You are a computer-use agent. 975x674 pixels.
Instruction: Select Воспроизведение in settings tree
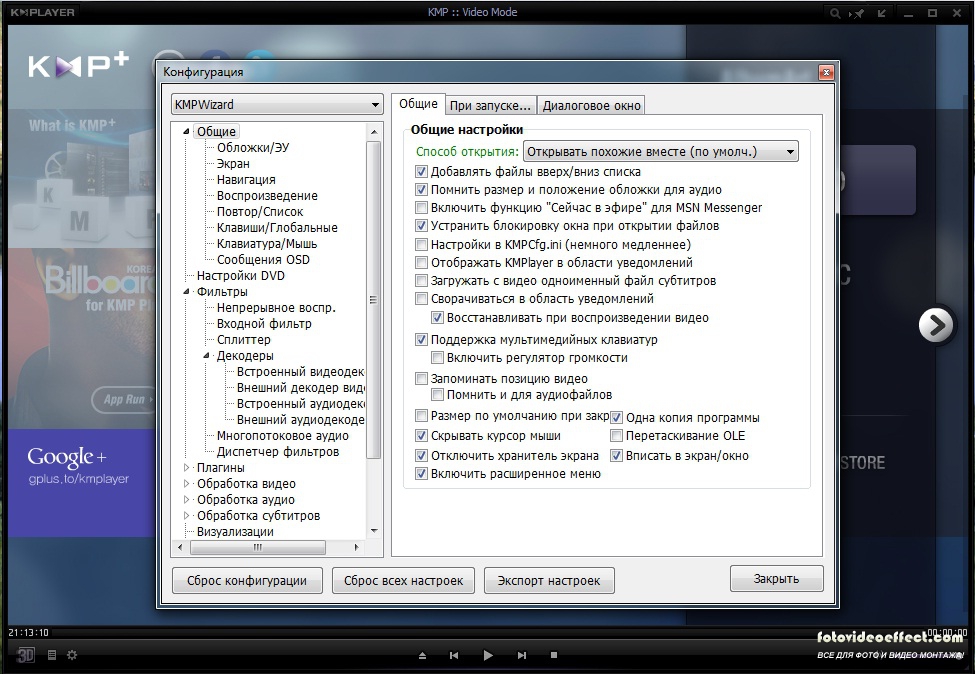pos(267,195)
